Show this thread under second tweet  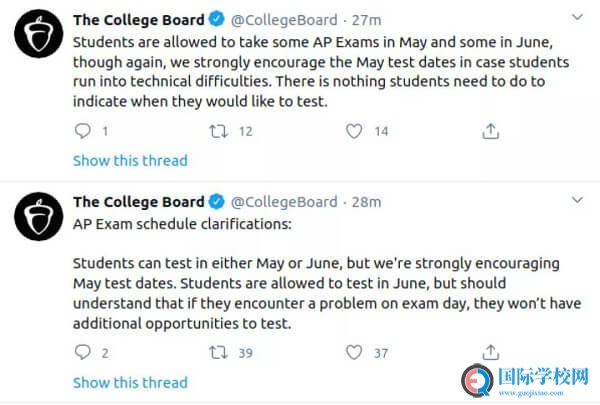click(130, 382)
